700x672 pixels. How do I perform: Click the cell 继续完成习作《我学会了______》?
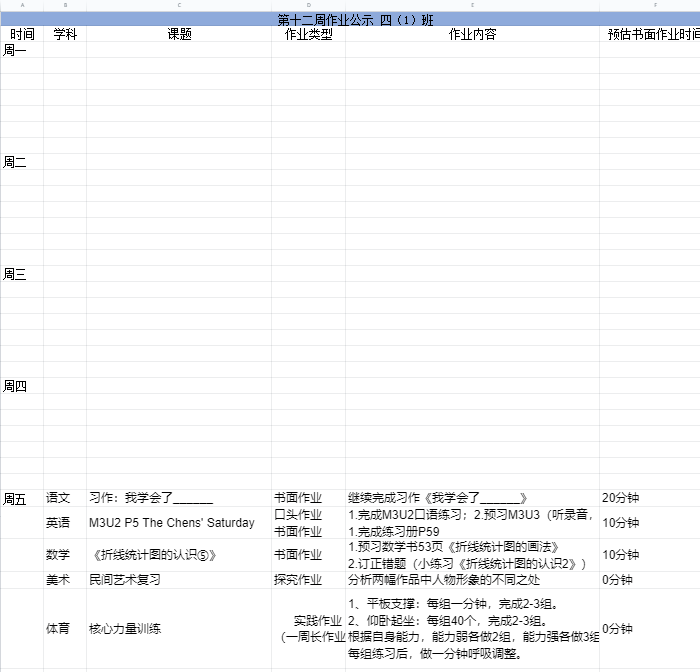[472, 498]
